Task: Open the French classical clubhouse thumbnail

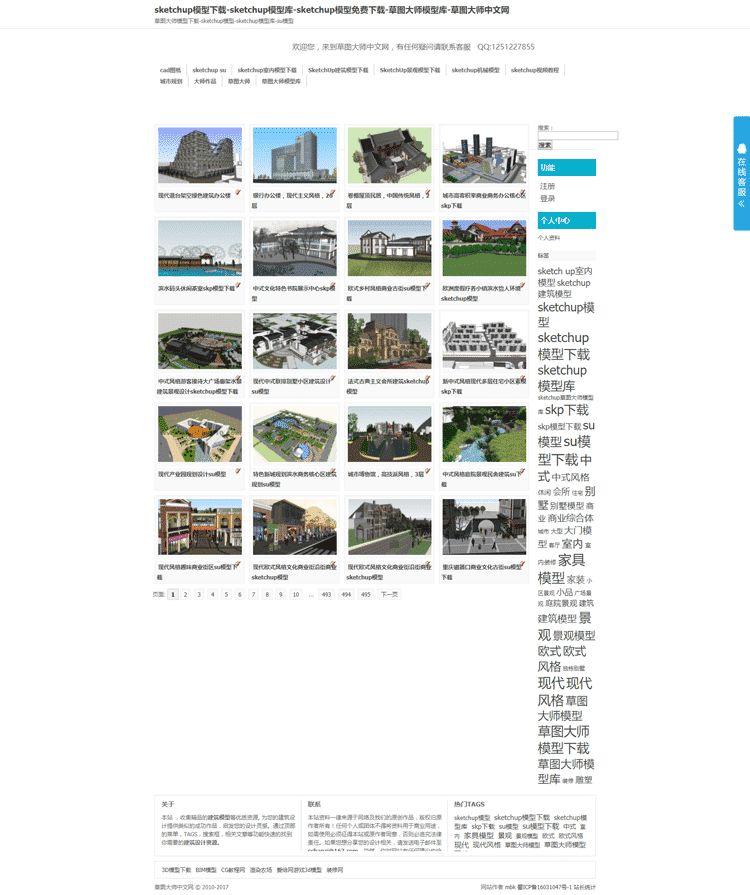Action: click(x=389, y=341)
